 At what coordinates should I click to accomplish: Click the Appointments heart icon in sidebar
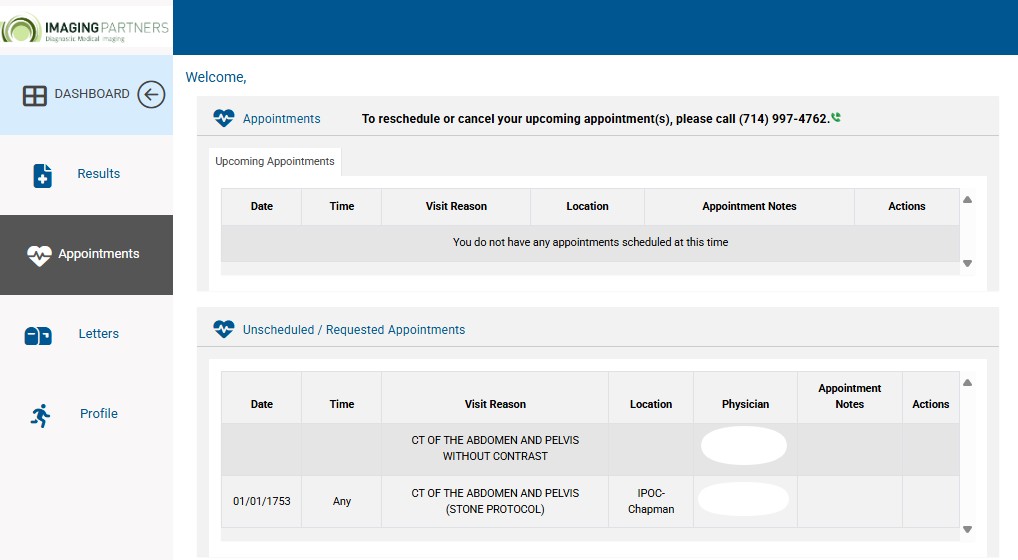39,255
